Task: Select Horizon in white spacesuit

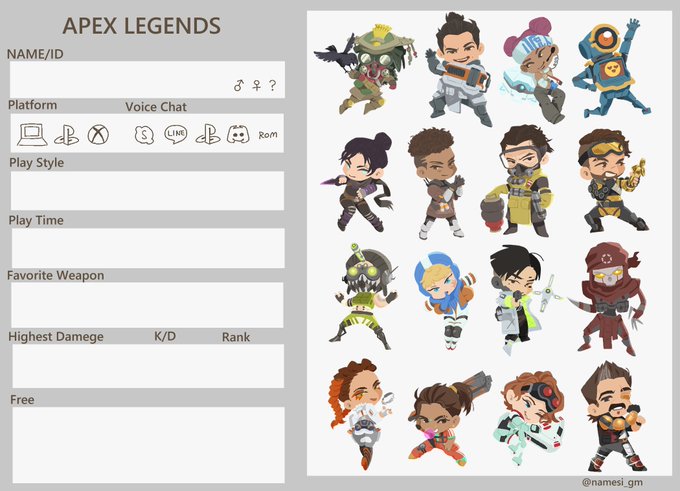Action: point(530,419)
